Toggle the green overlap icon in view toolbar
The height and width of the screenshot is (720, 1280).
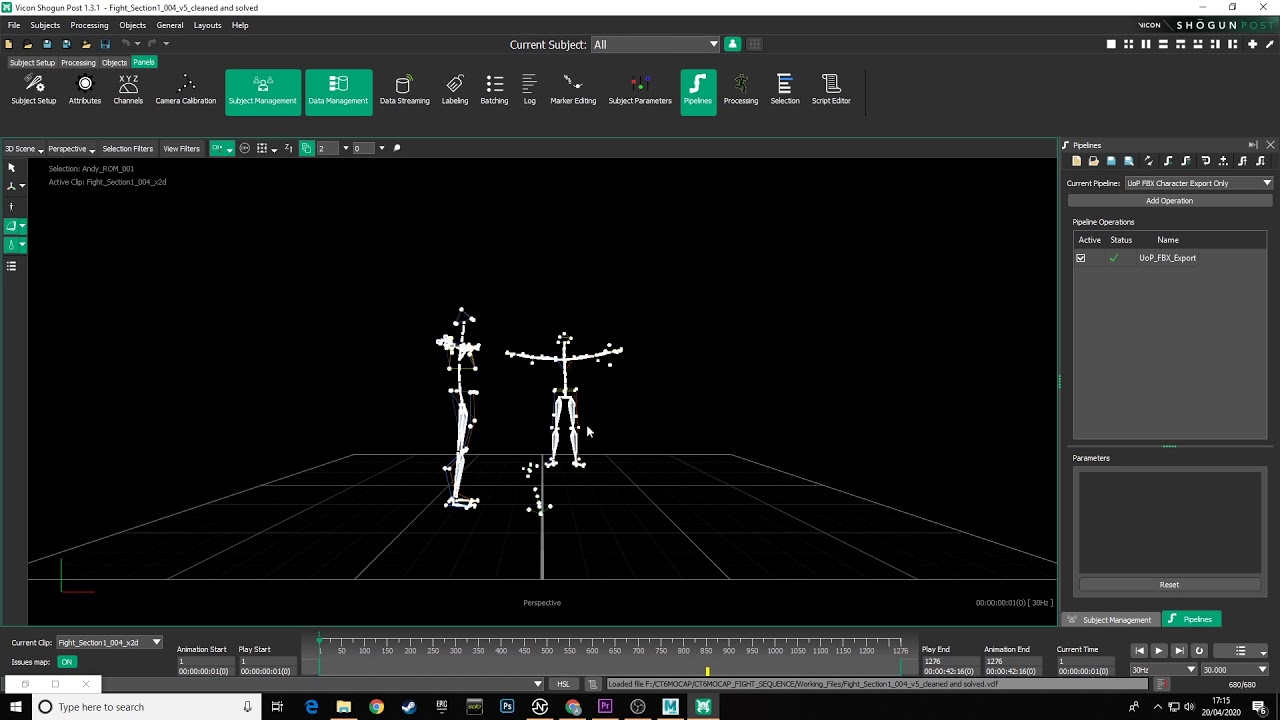[x=306, y=148]
